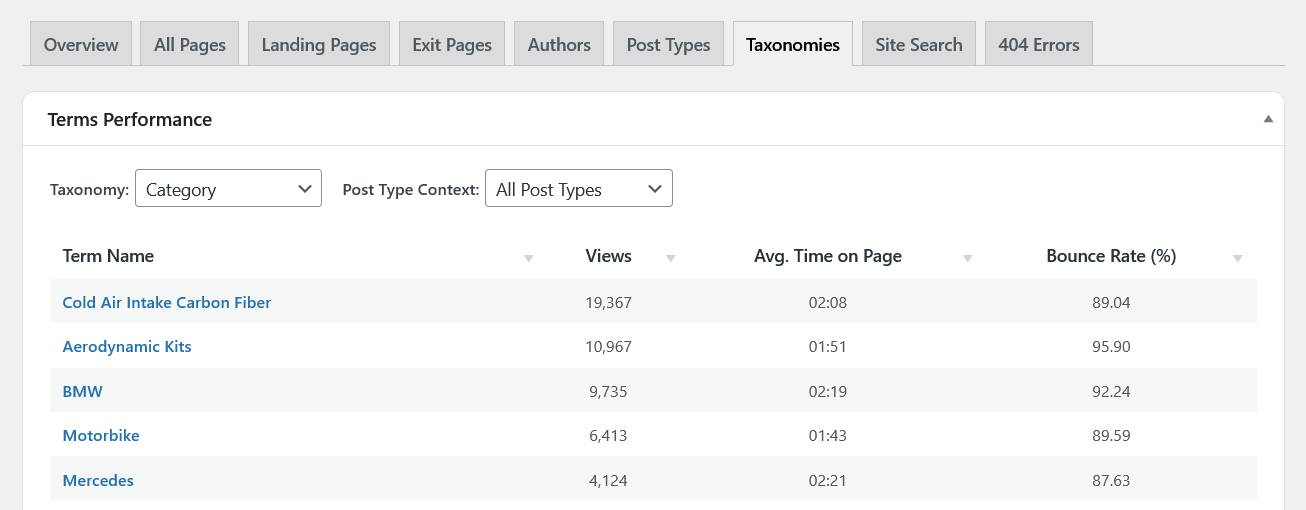Click the 19,367 views value
The height and width of the screenshot is (510, 1306).
coord(609,302)
